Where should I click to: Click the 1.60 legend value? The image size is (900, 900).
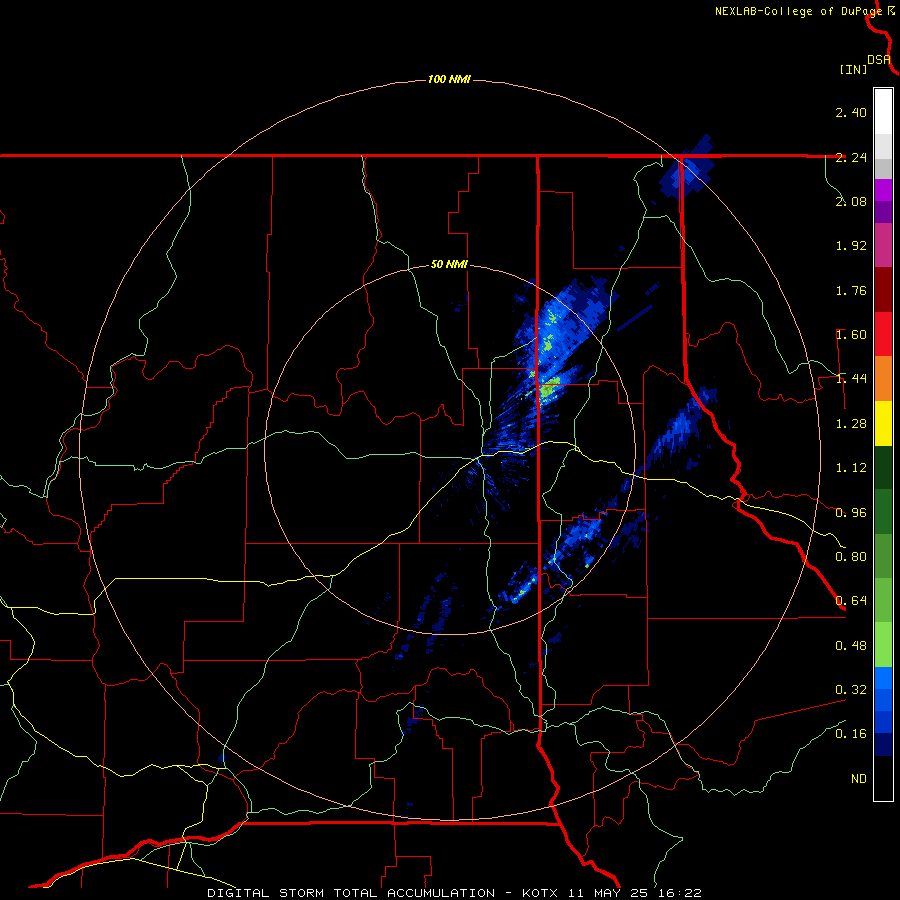851,335
